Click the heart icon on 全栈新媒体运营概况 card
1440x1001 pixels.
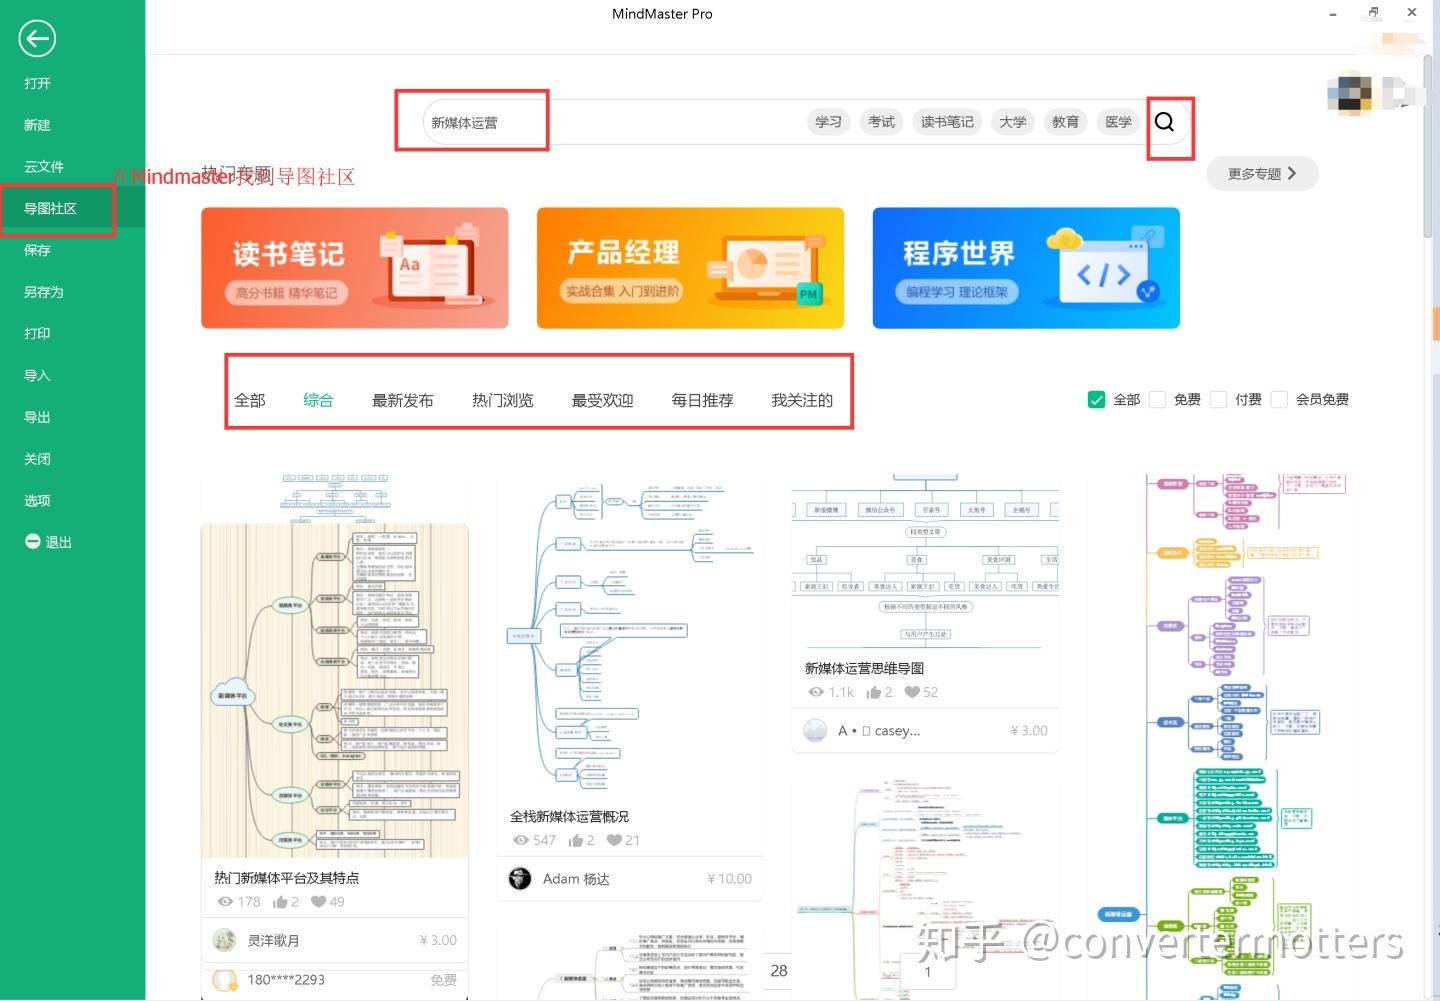tap(614, 840)
